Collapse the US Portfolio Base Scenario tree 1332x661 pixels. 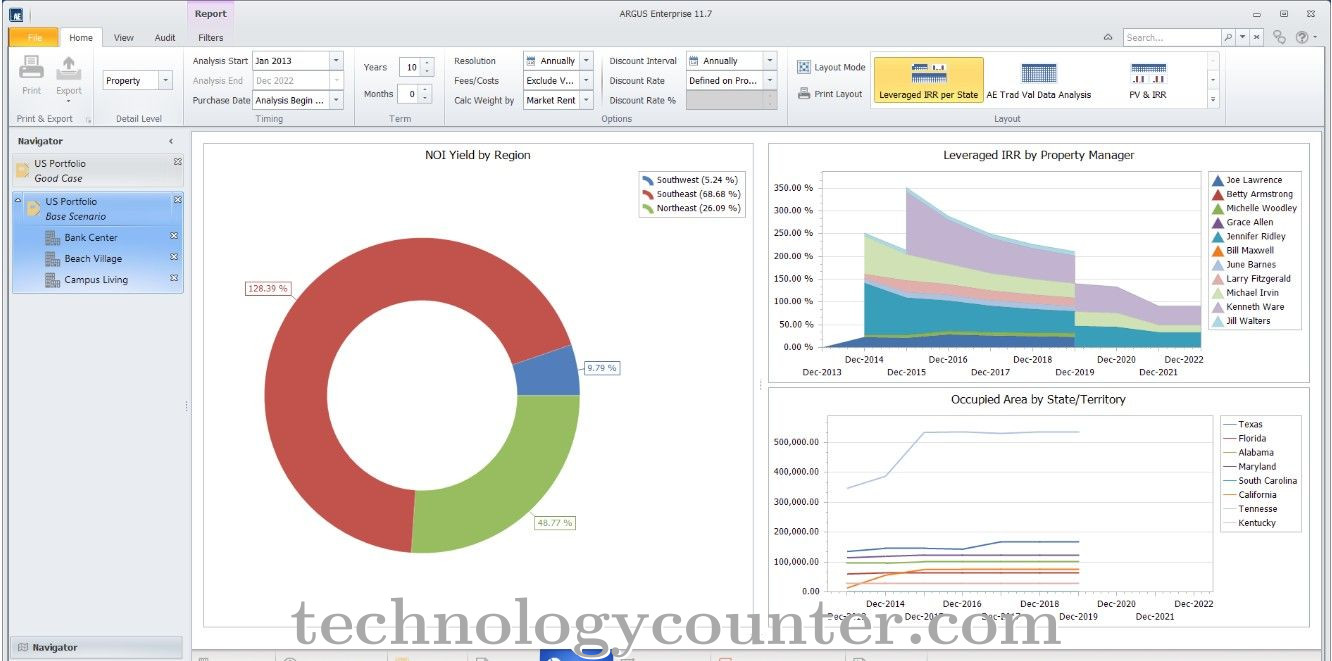18,201
